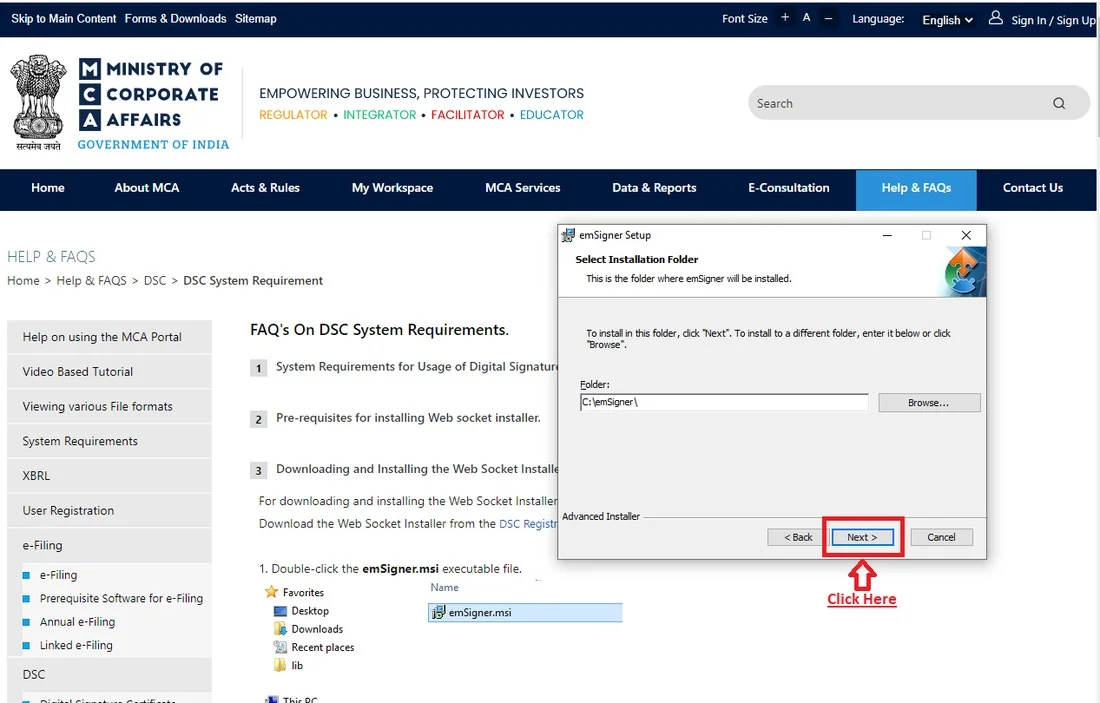Click Cancel in emSigner Setup
Image resolution: width=1100 pixels, height=703 pixels.
point(941,537)
